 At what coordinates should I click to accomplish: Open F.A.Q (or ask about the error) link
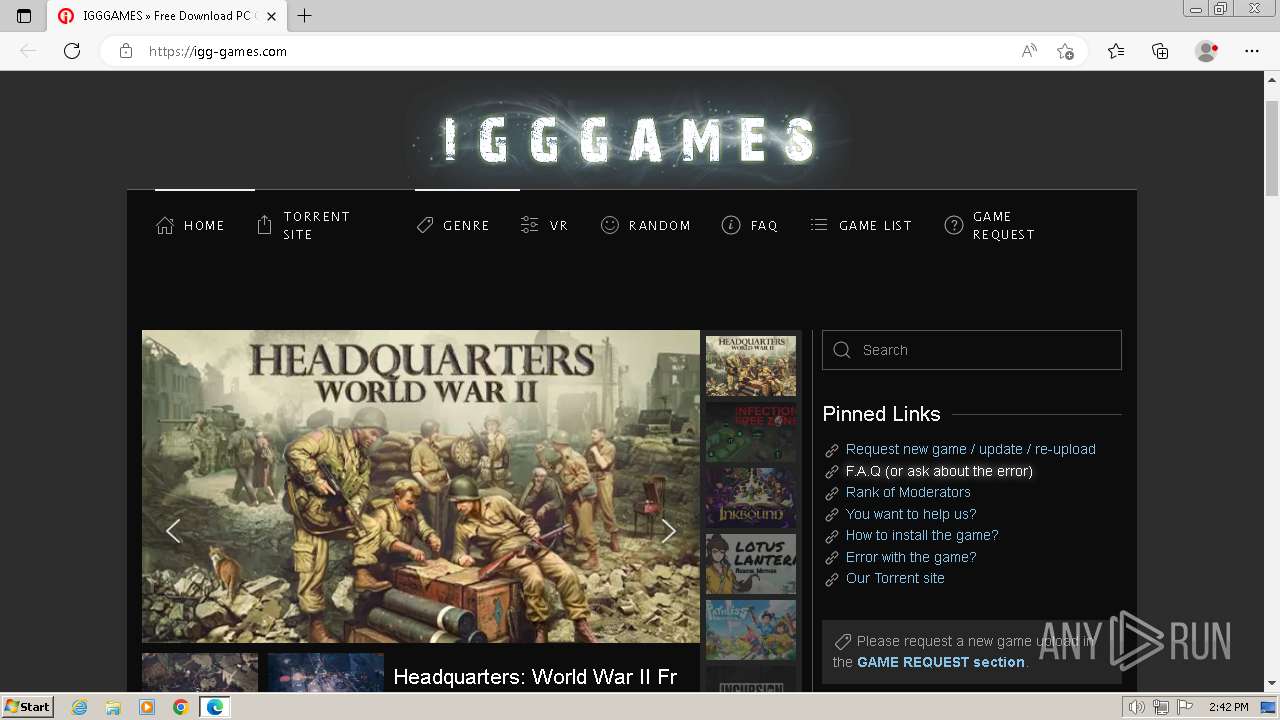tap(939, 471)
